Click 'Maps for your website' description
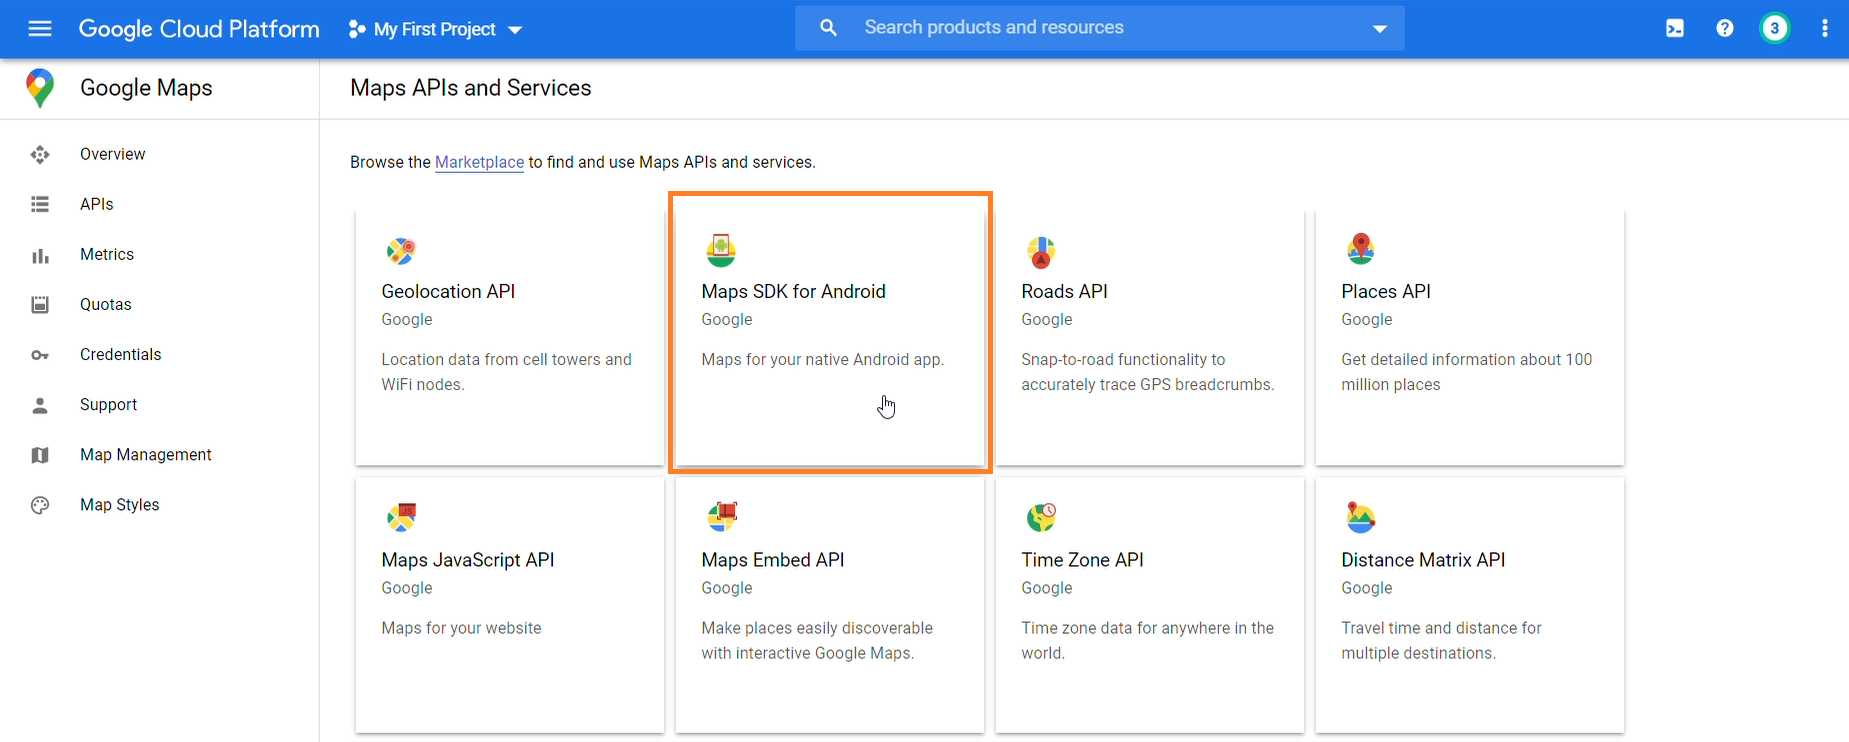Screen dimensions: 1849x742 click(x=461, y=628)
